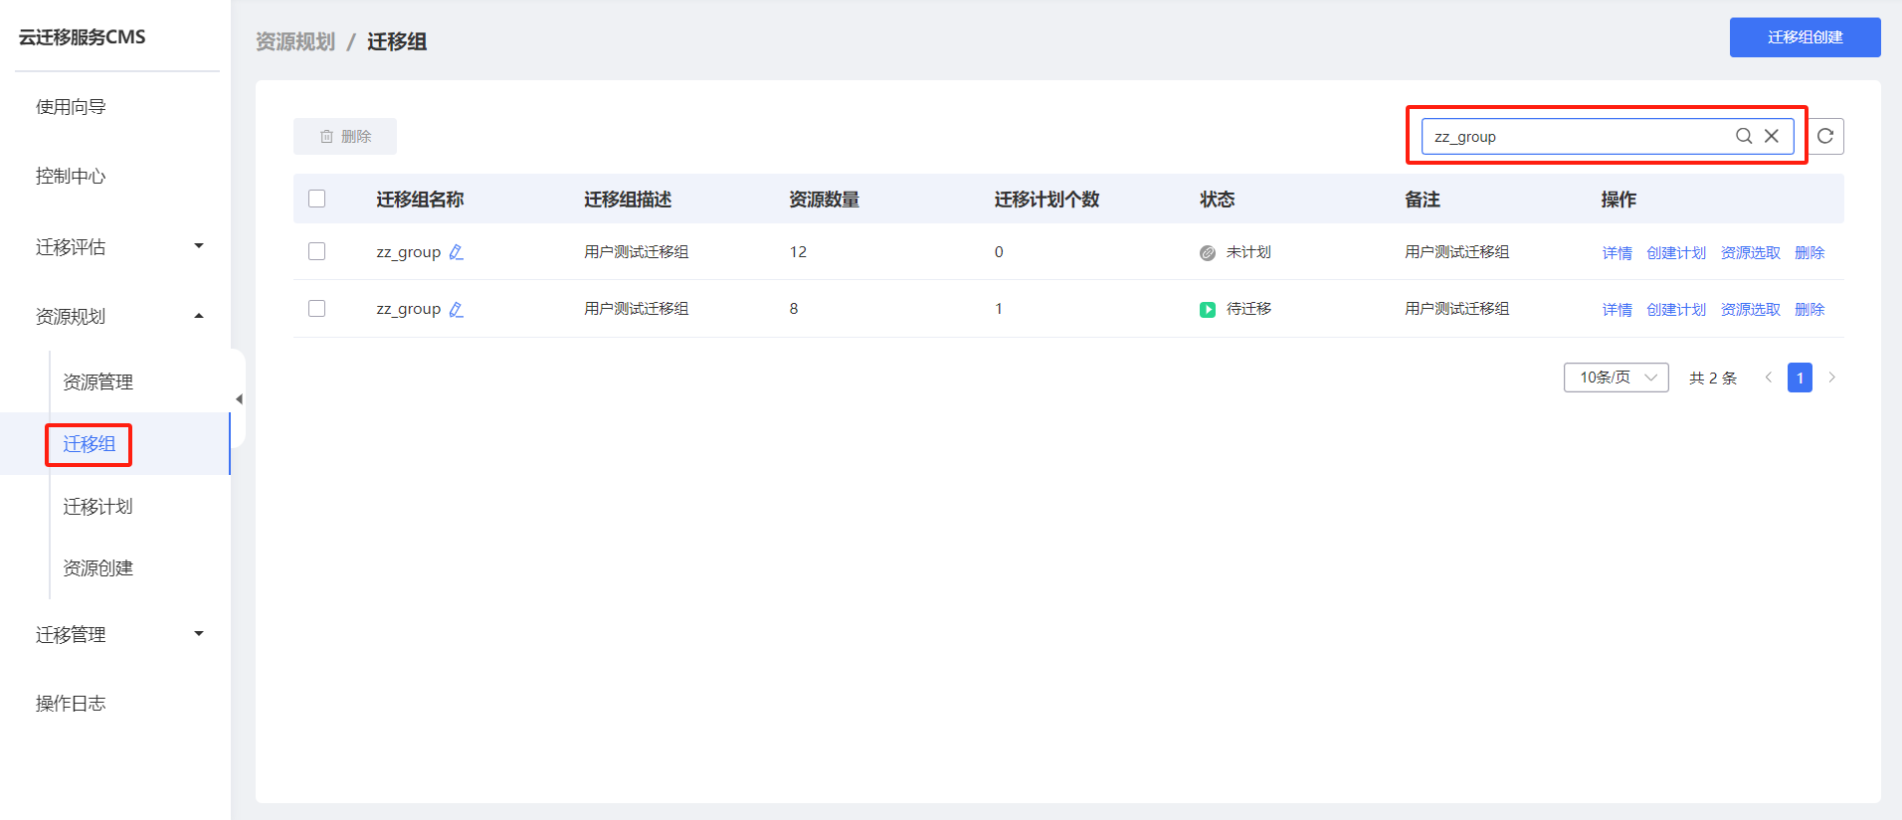
Task: Click the 迁移计划个数 column header
Action: tap(1047, 199)
